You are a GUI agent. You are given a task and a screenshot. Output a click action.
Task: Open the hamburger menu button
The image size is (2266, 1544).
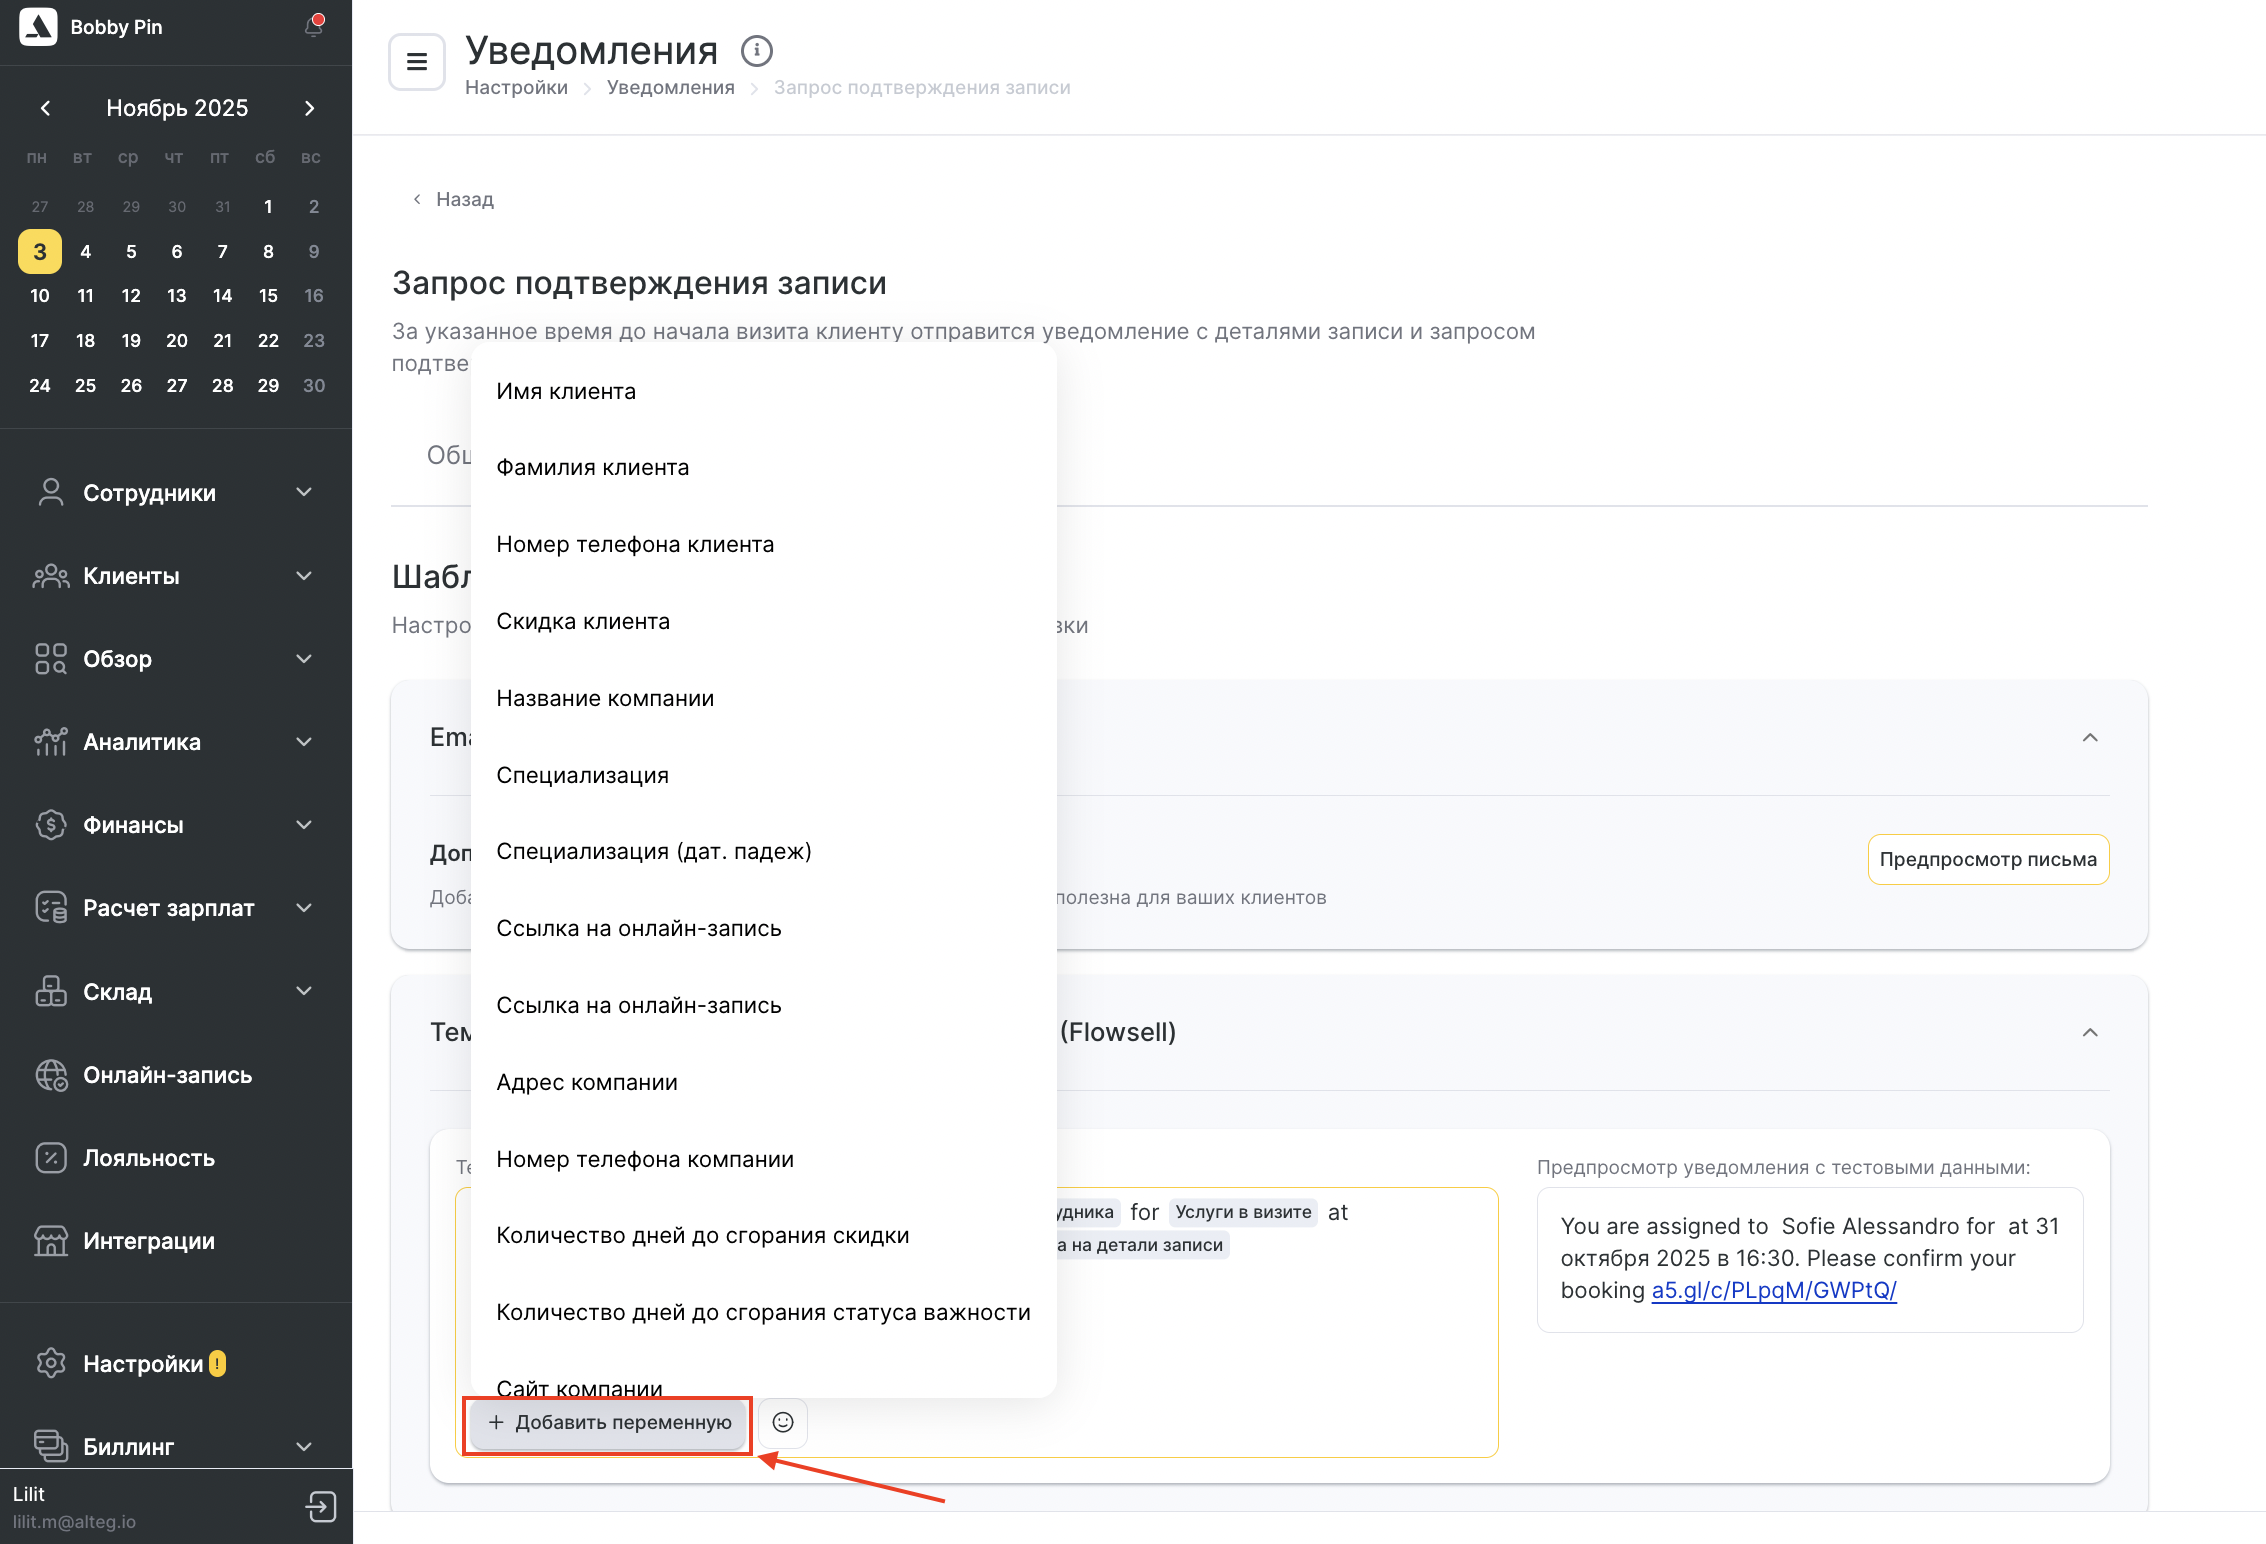point(417,62)
